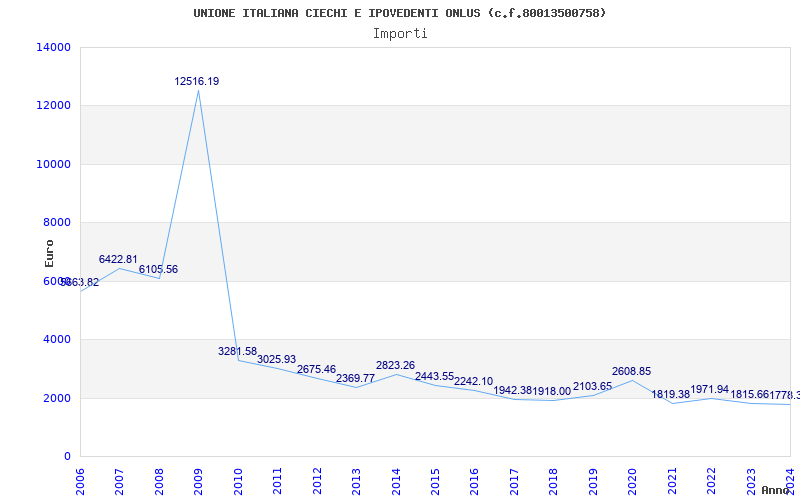This screenshot has height=500, width=800.
Task: Click the 4000 y-axis tick label
Action: (x=57, y=339)
